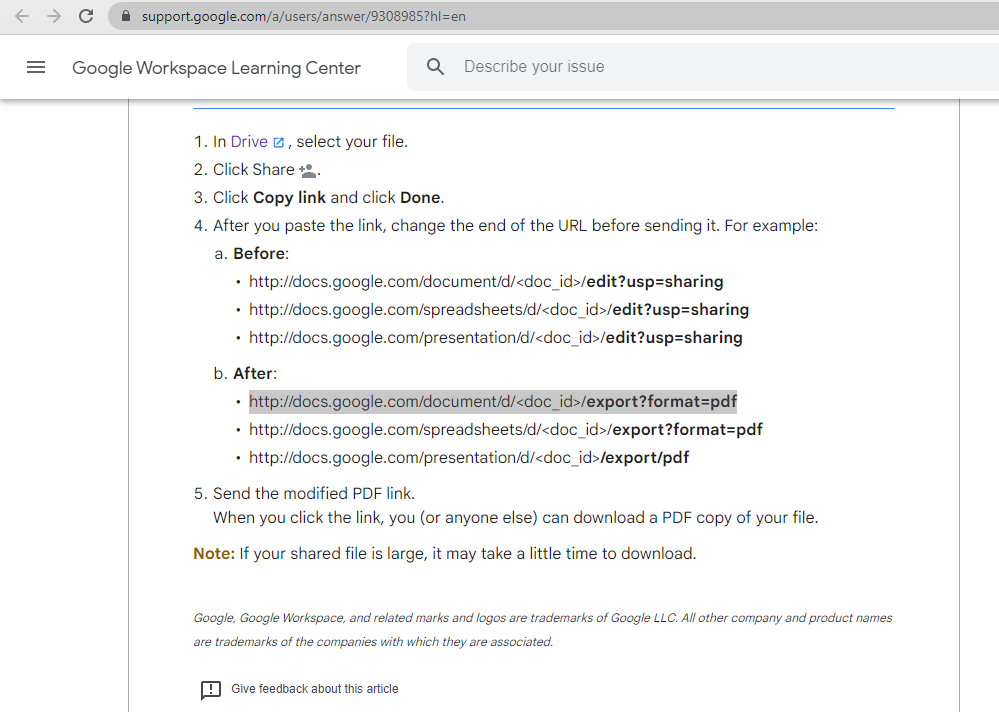The width and height of the screenshot is (999, 712).
Task: Click the search magnifier icon
Action: coord(435,66)
